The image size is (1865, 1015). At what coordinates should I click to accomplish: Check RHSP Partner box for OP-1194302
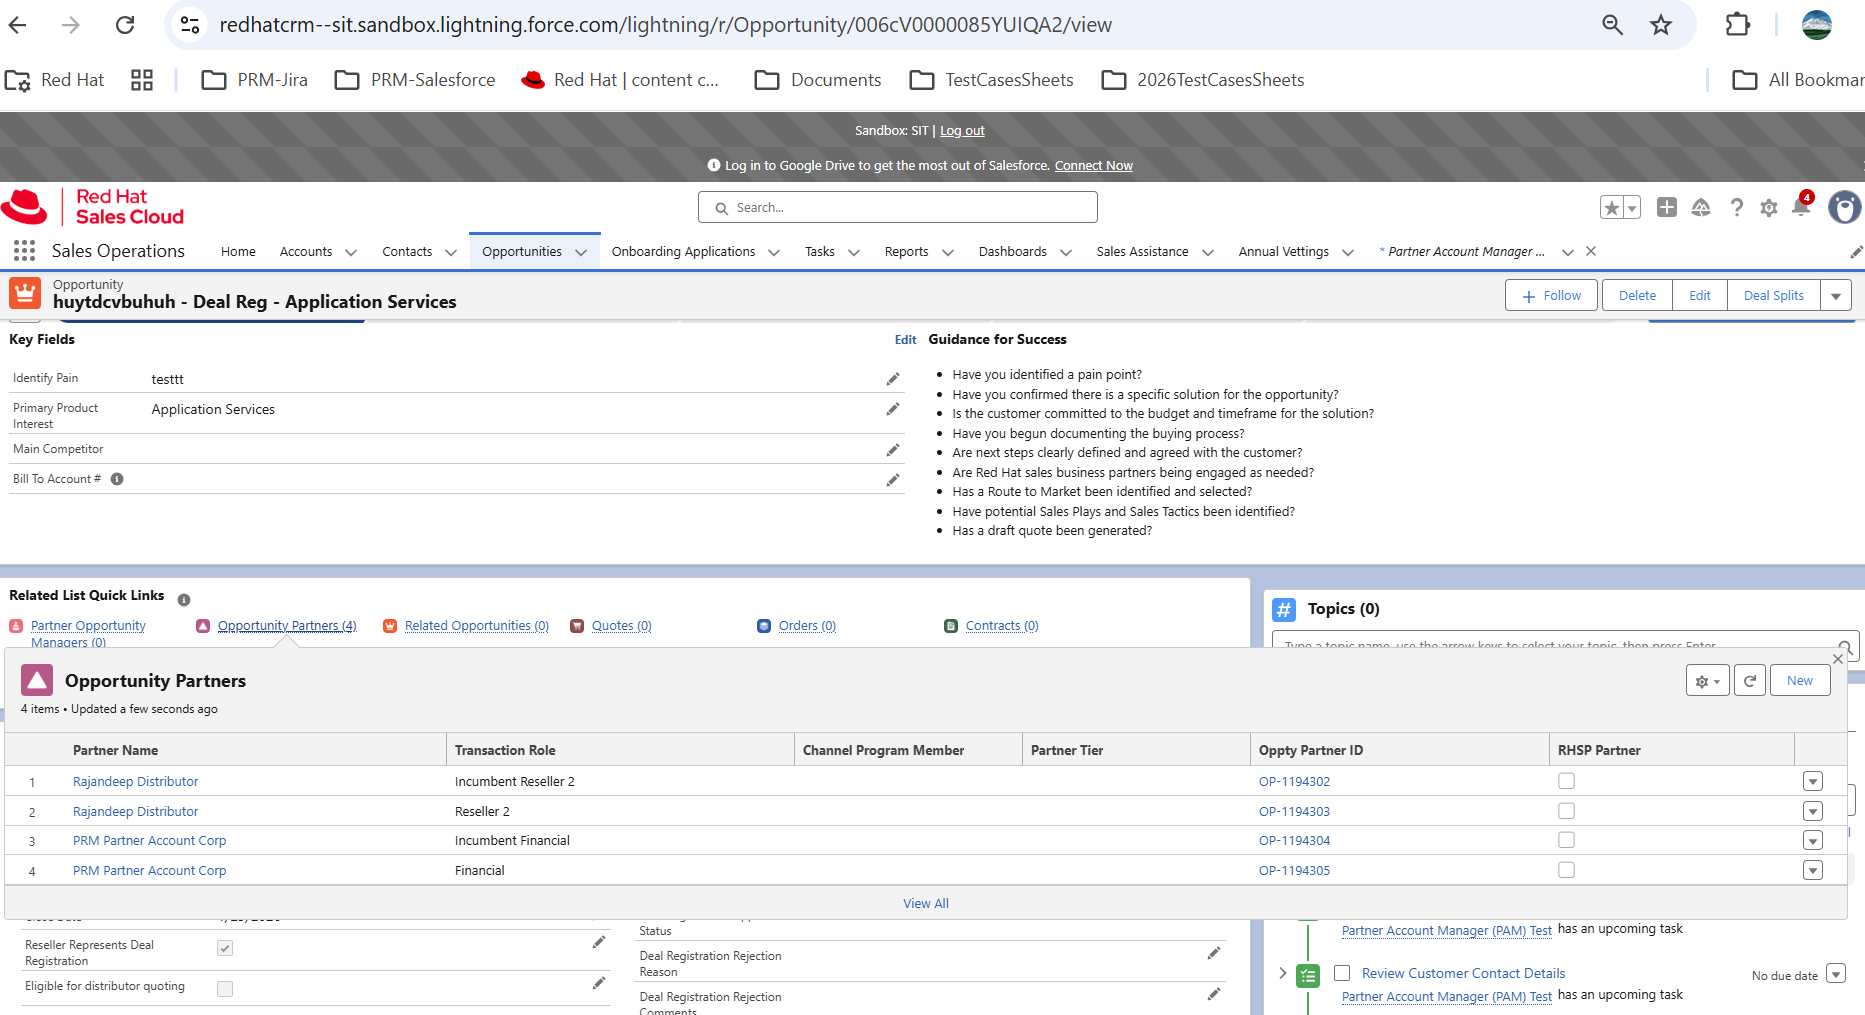pyautogui.click(x=1566, y=781)
